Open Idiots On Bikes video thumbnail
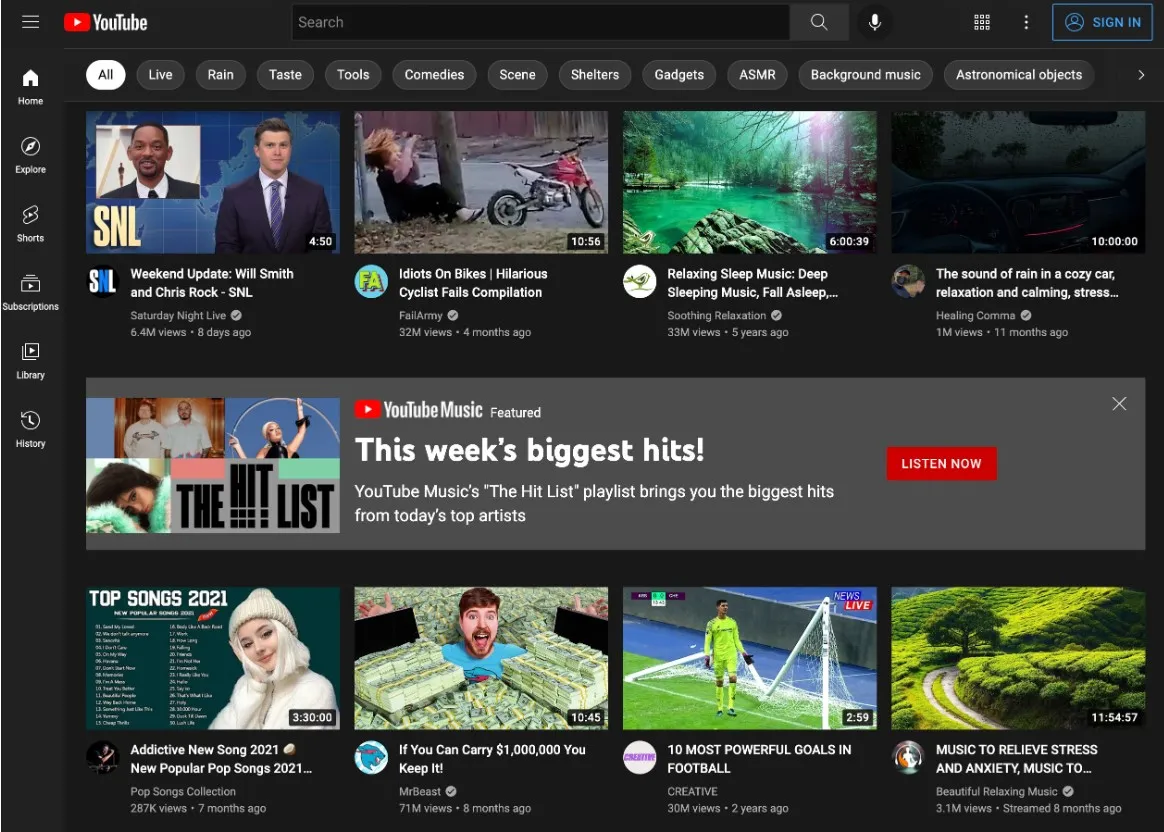 481,183
